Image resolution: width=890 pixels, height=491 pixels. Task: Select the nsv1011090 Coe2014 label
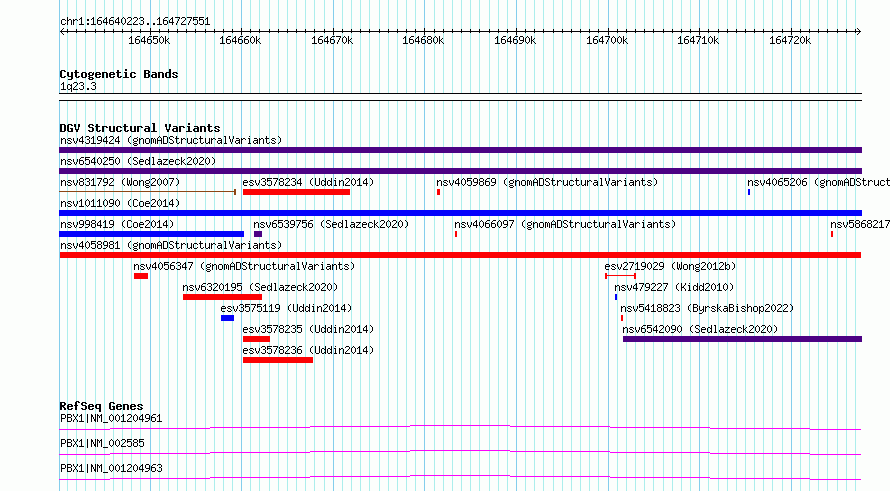tap(120, 203)
